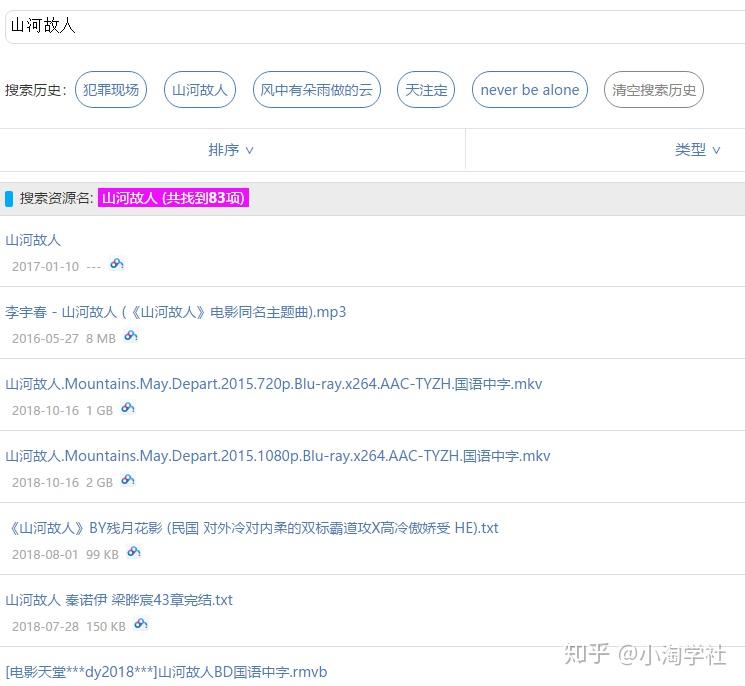Image resolution: width=745 pixels, height=686 pixels.
Task: Click cloud icon beside 8 MB mp3
Action: [x=131, y=336]
